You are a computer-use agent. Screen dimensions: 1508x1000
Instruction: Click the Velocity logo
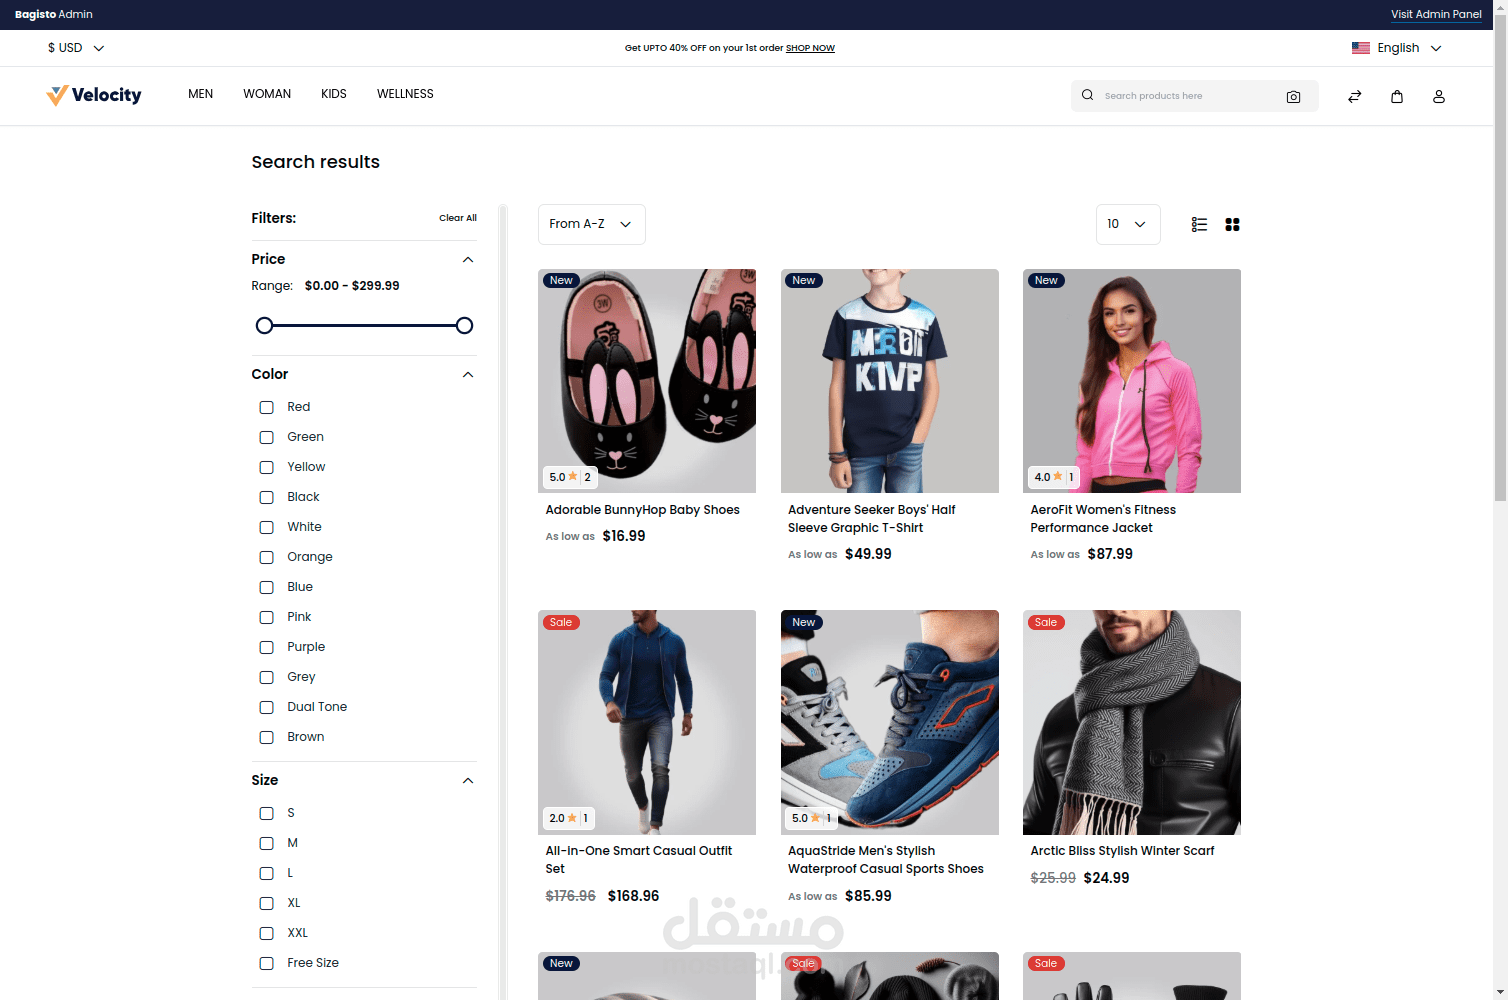tap(93, 94)
